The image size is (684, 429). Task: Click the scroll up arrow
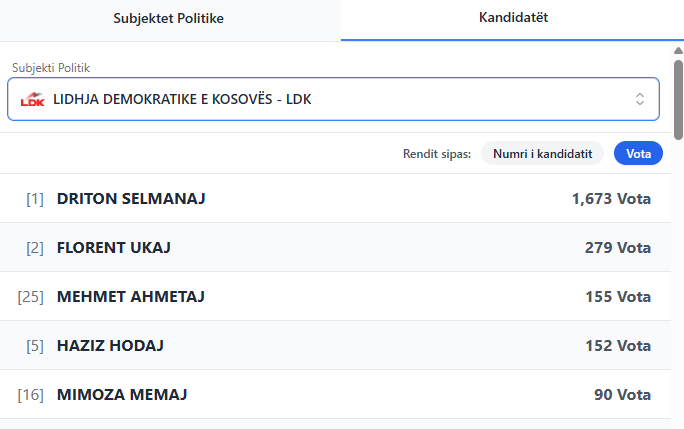coord(678,50)
